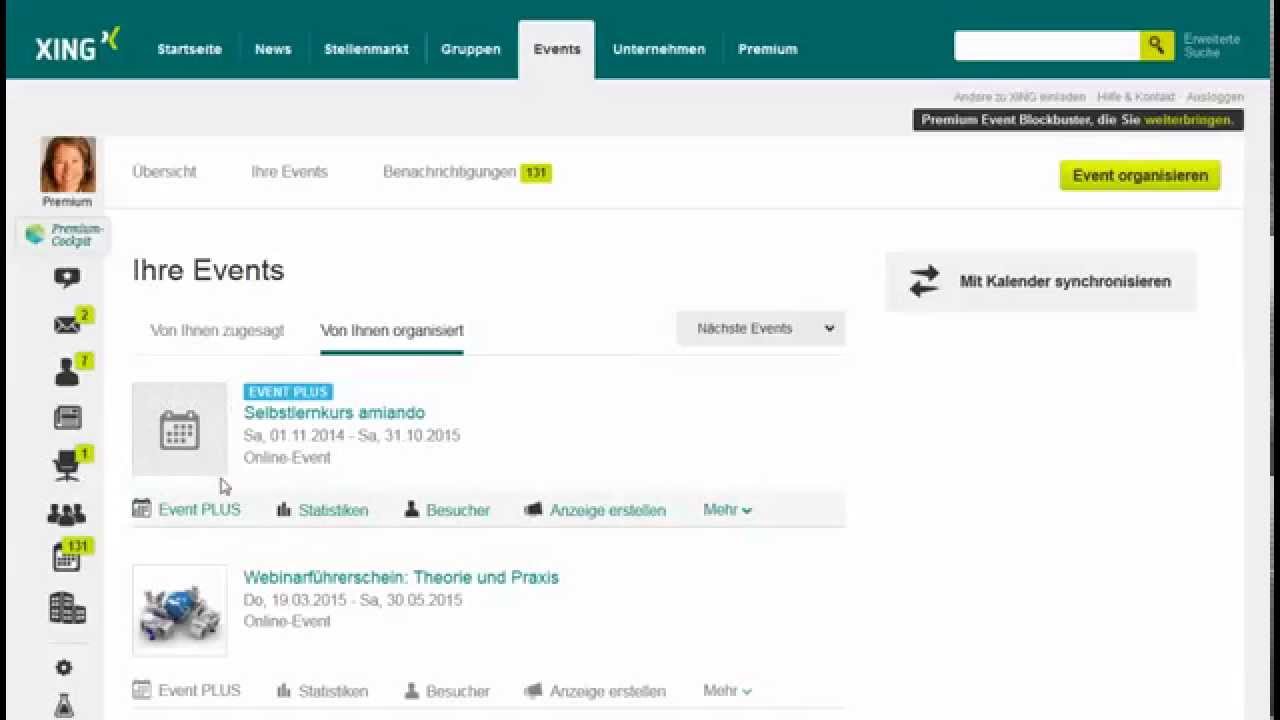Click the XING logo
This screenshot has width=1280, height=720.
pos(77,46)
